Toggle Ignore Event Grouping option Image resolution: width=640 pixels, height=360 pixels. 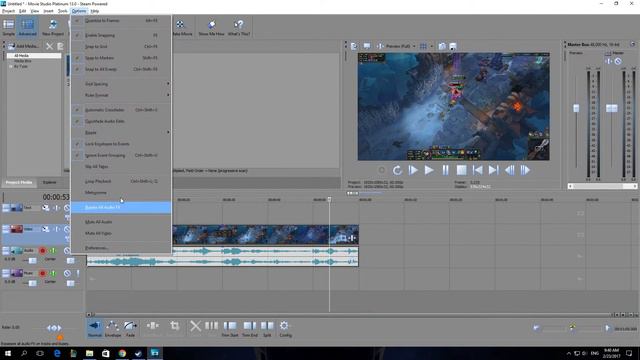point(121,156)
